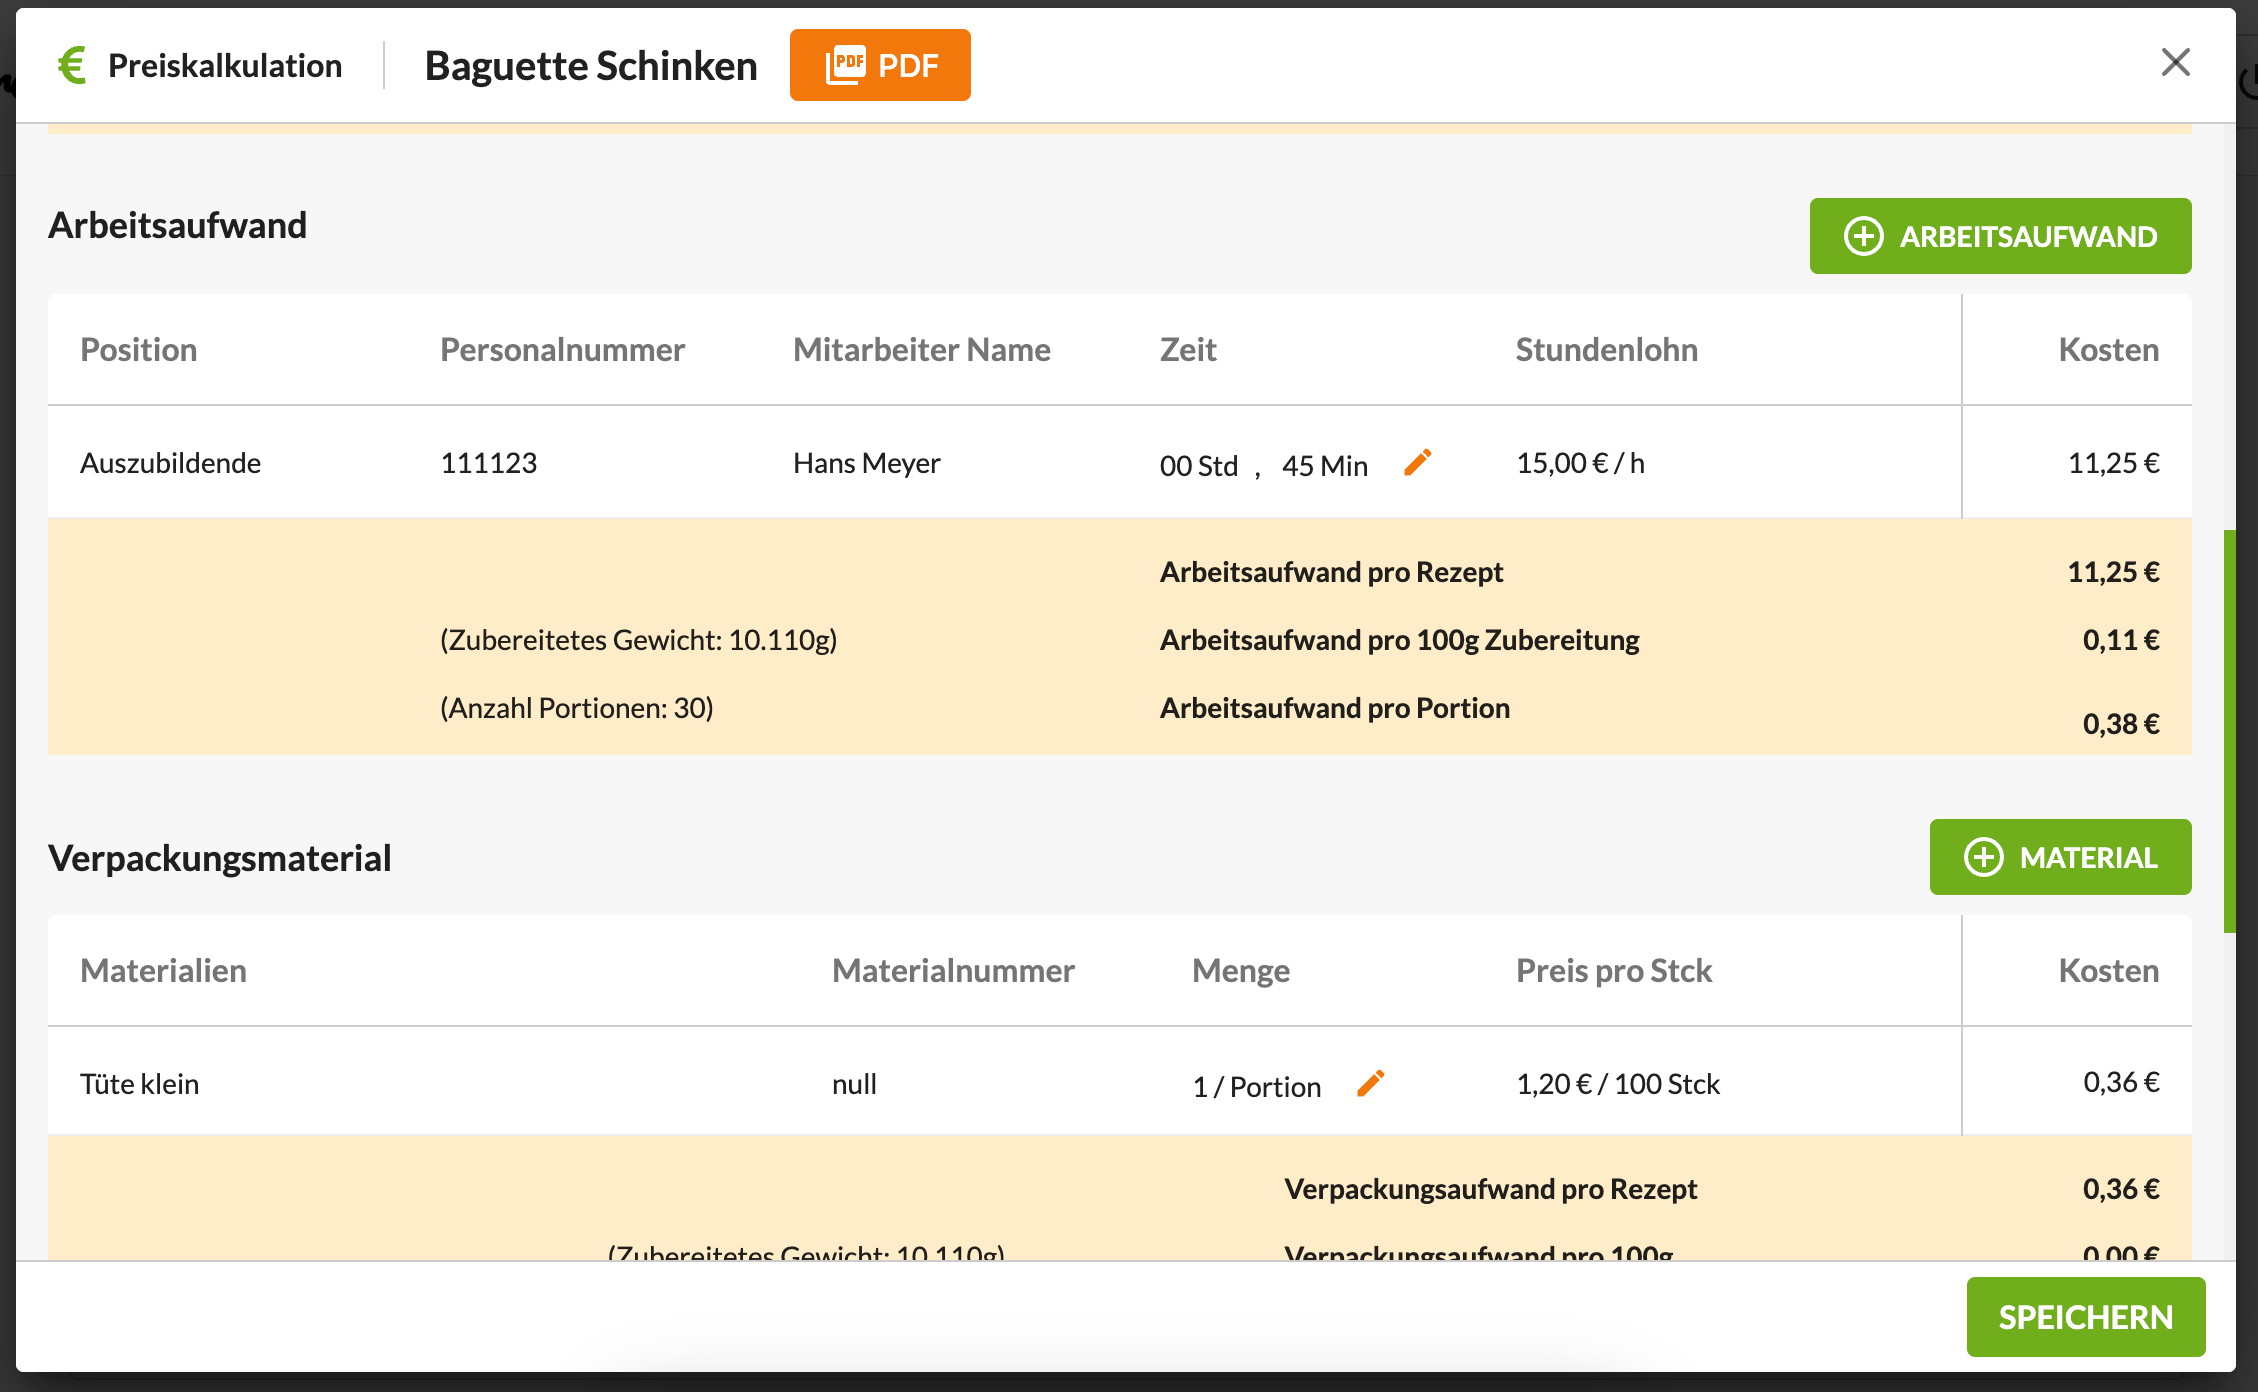Click 'Materialnummer' column header
Image resolution: width=2258 pixels, height=1392 pixels.
pos(953,971)
